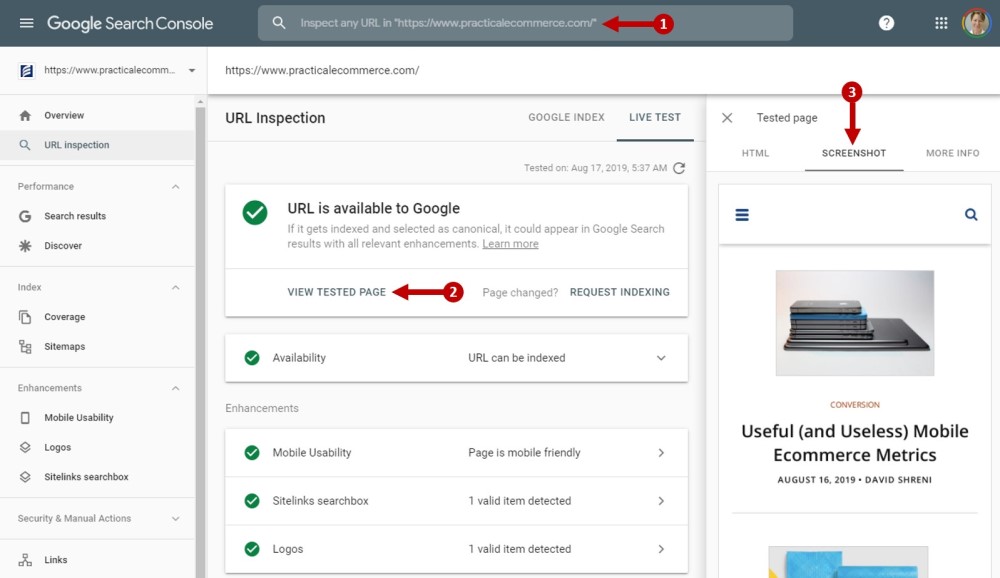Click the green check beside URL is available
The height and width of the screenshot is (578, 1000).
(x=255, y=212)
